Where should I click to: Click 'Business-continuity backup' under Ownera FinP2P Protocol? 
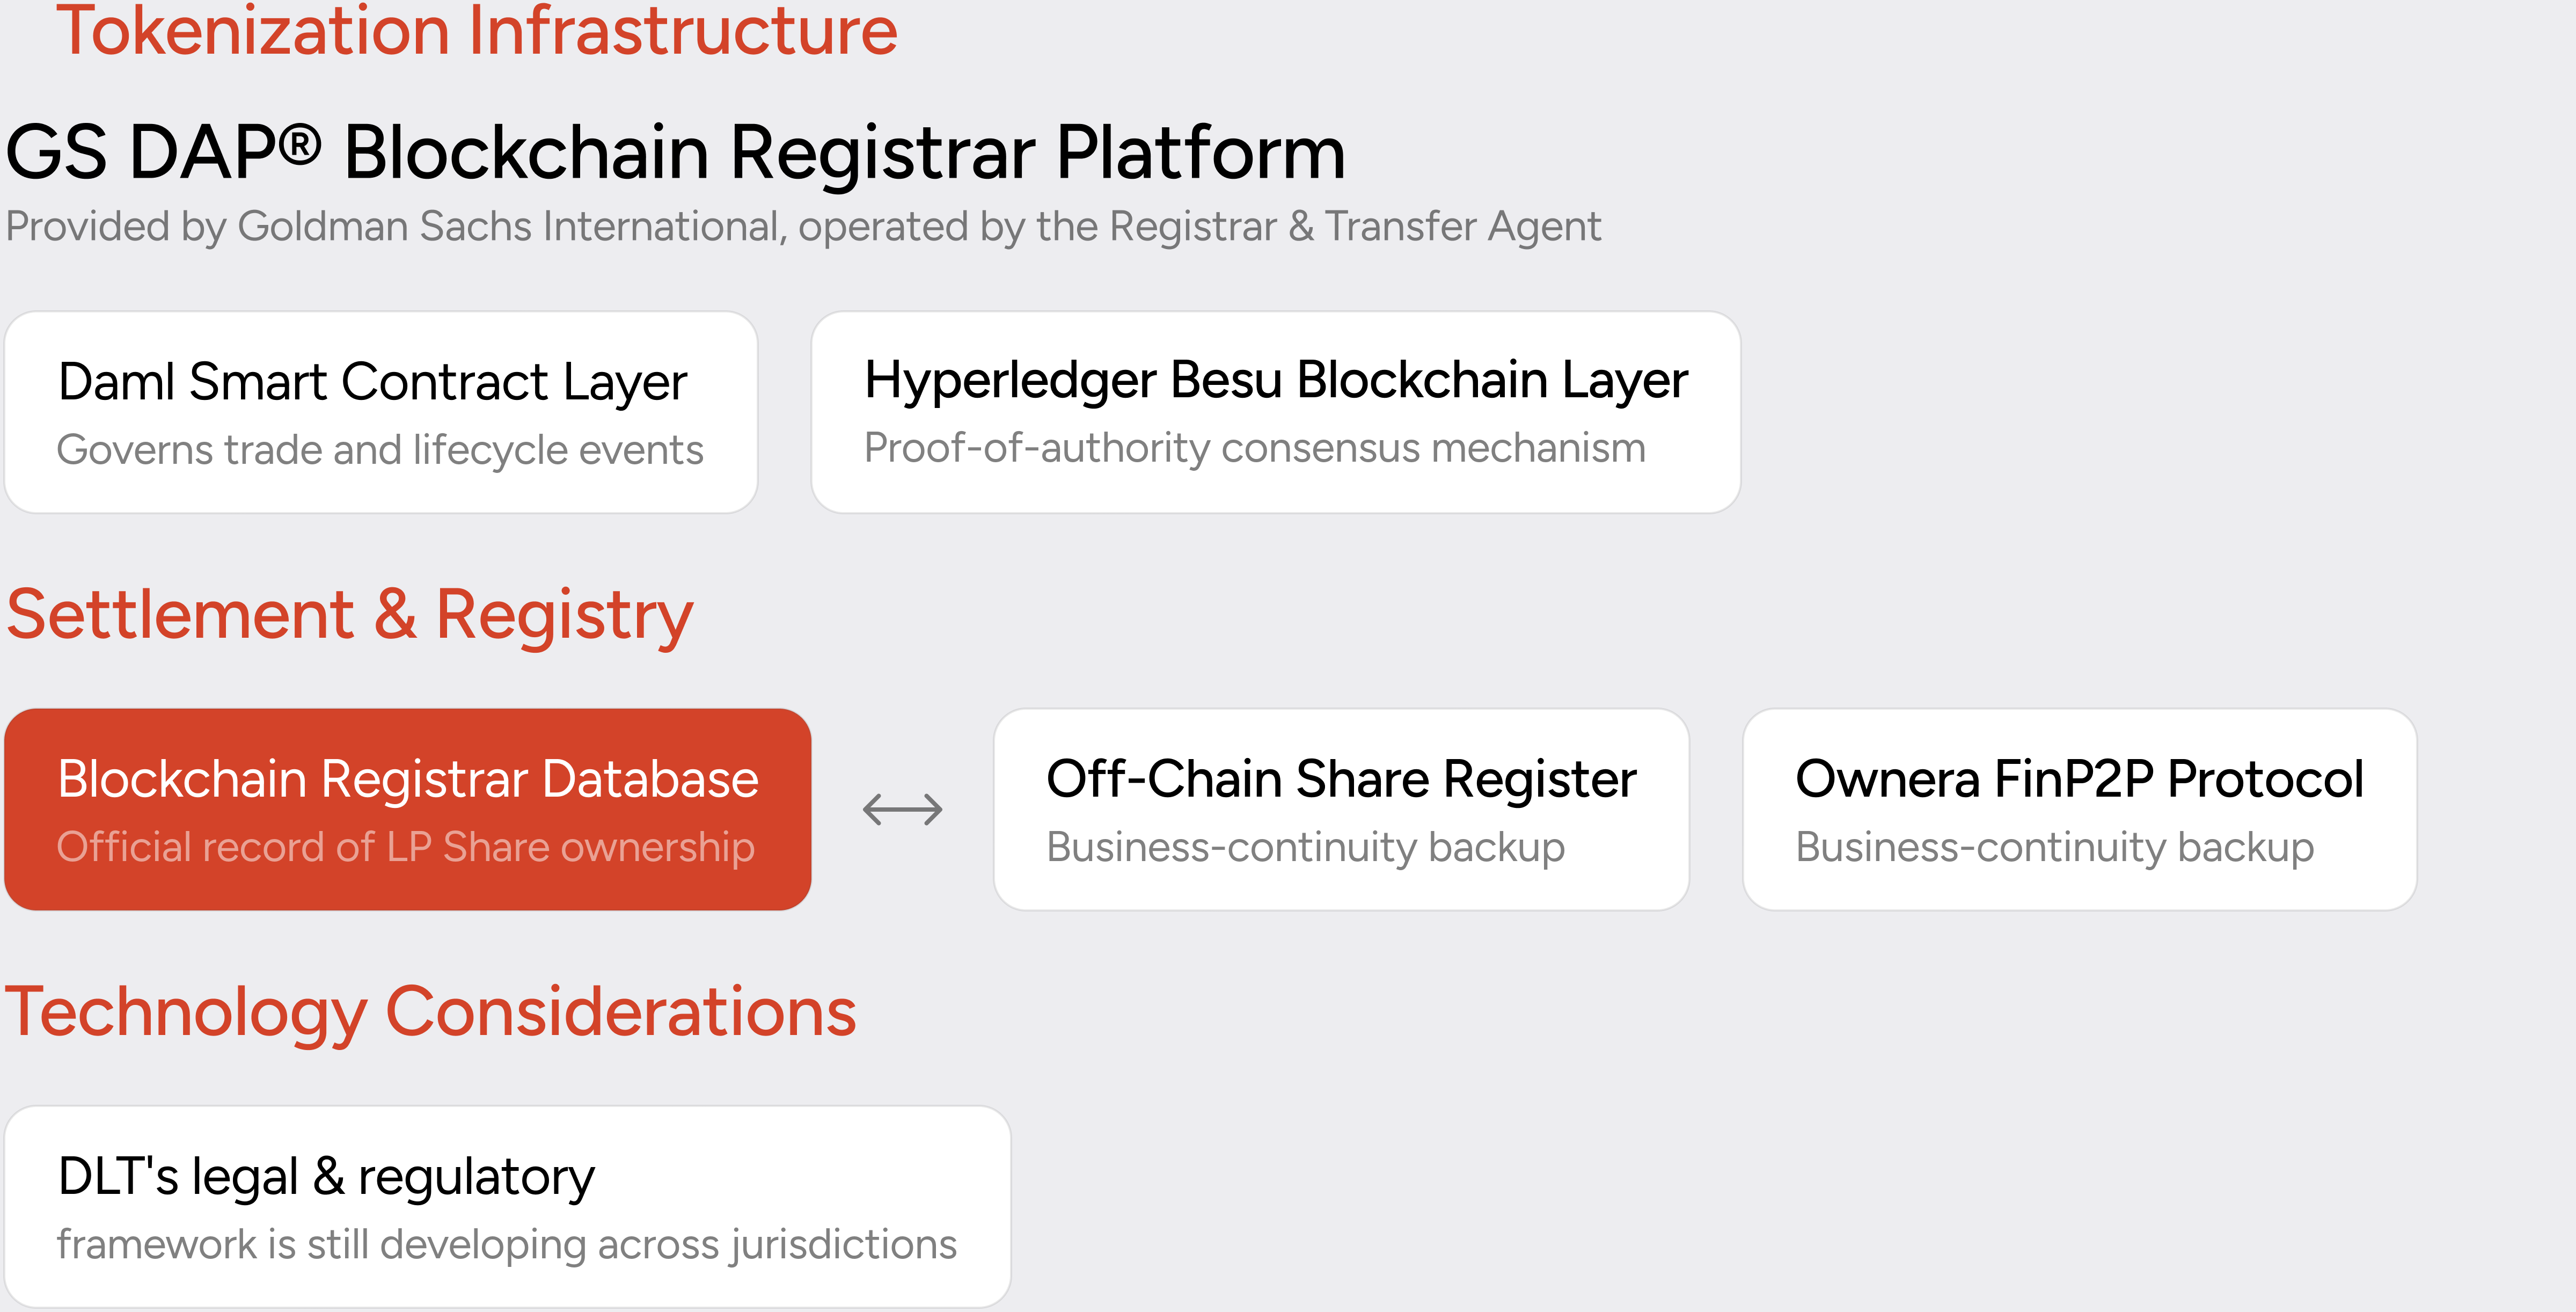(x=2055, y=847)
